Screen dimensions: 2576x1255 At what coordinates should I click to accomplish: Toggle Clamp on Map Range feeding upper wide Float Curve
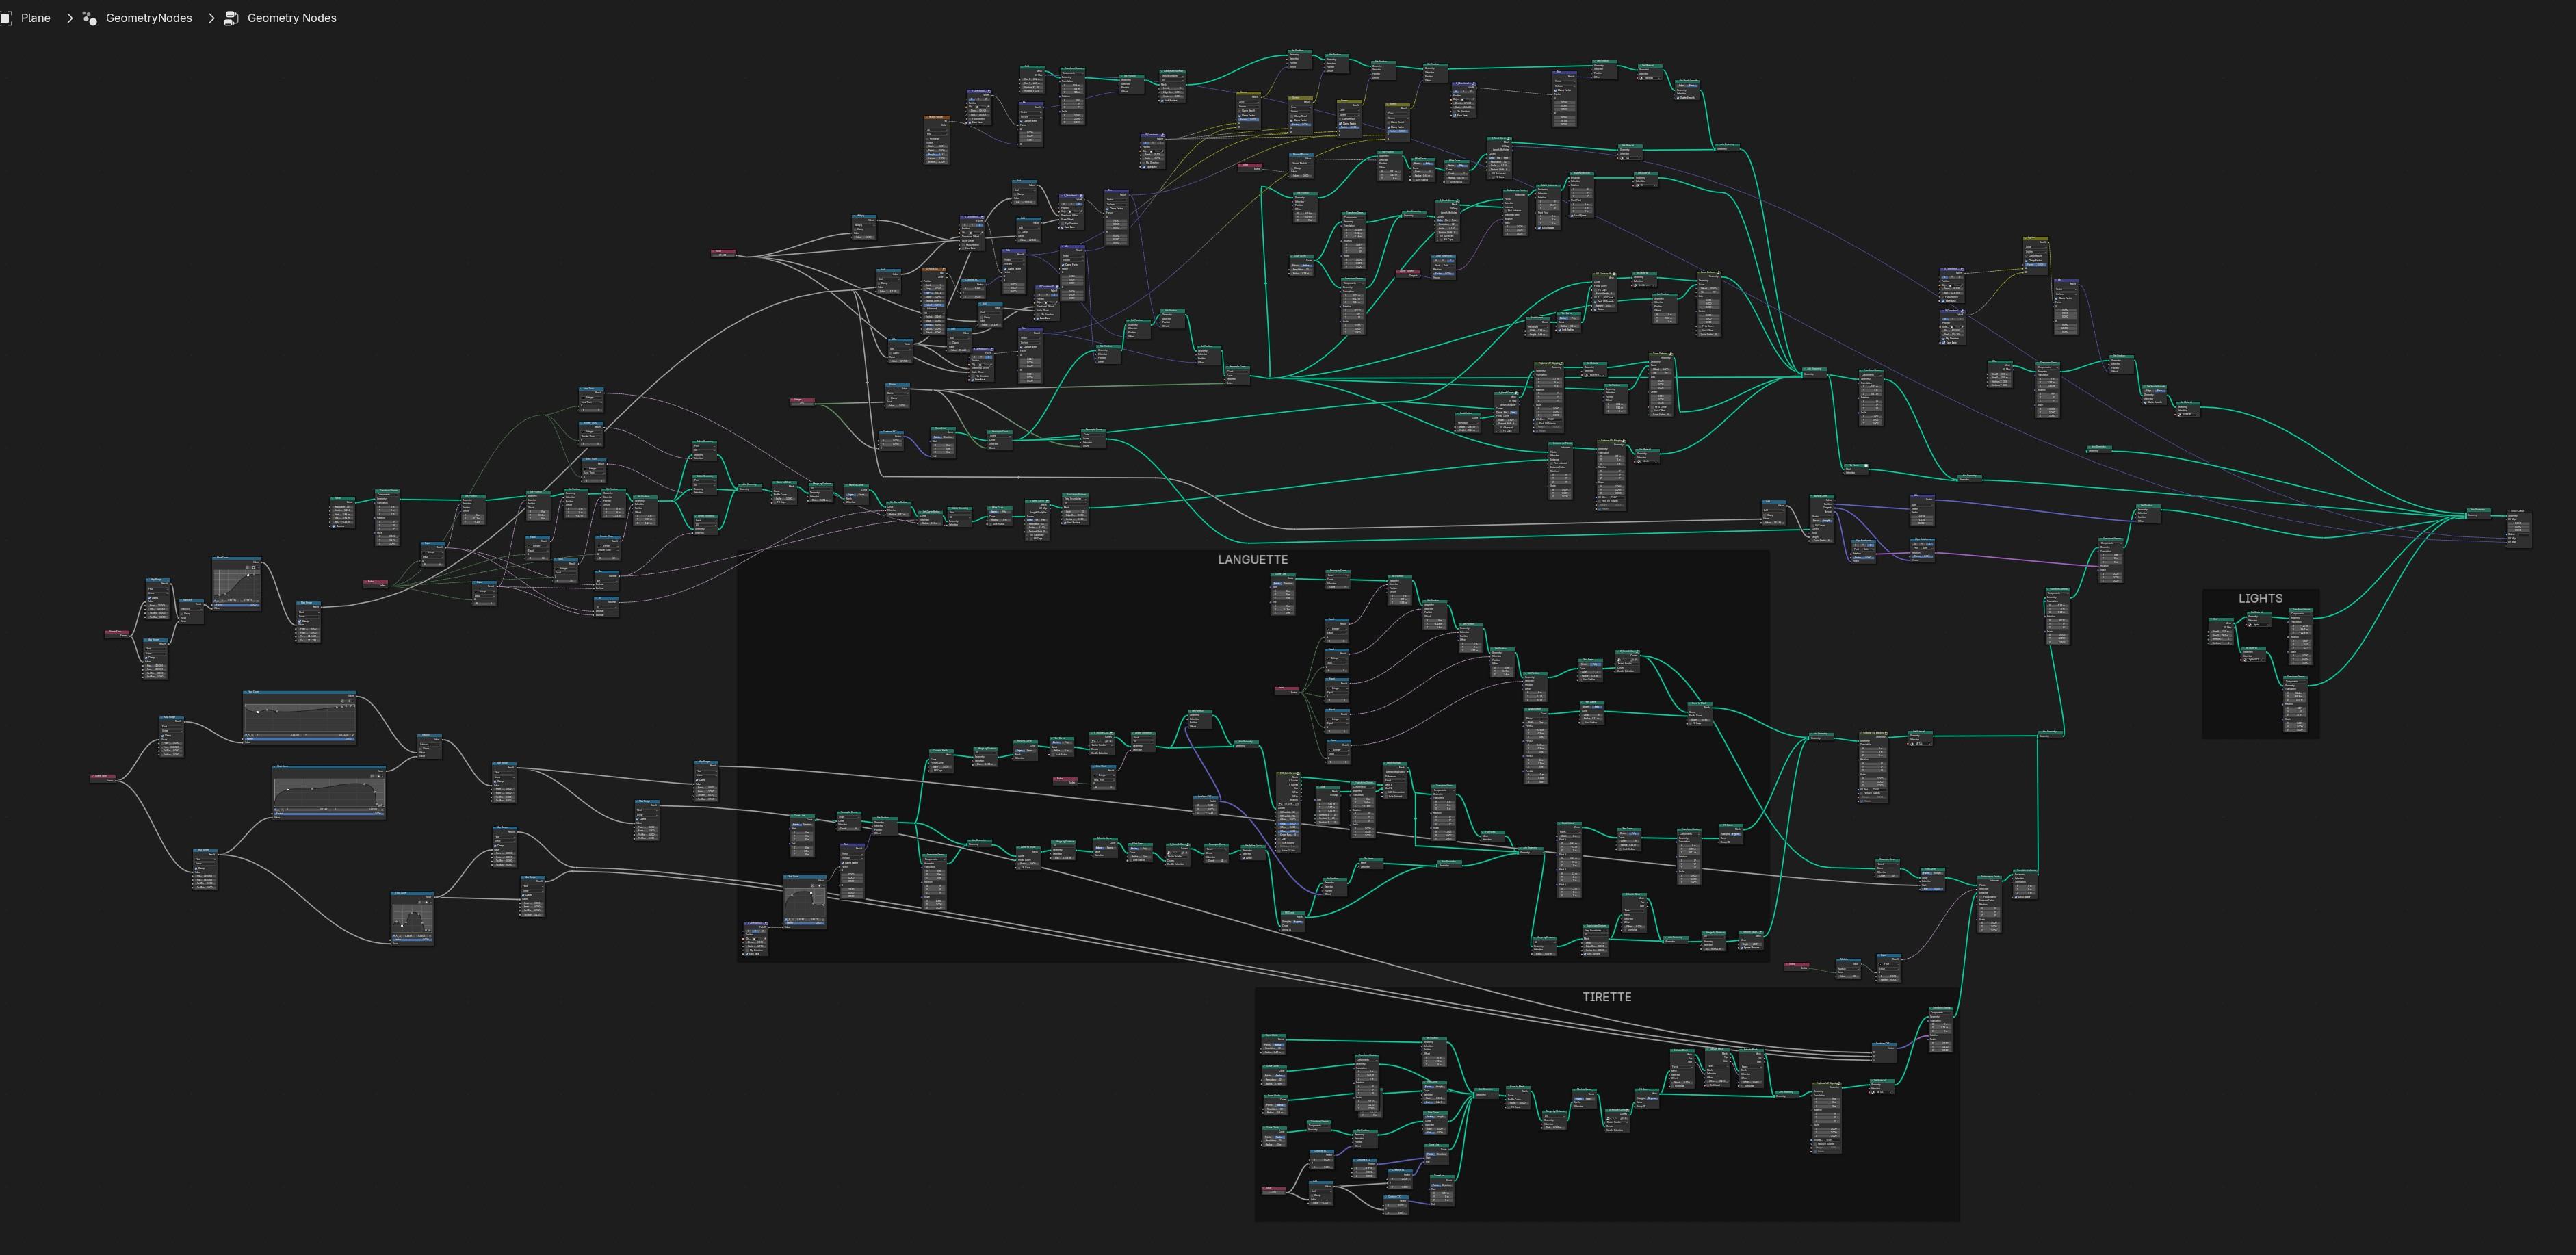click(x=163, y=736)
